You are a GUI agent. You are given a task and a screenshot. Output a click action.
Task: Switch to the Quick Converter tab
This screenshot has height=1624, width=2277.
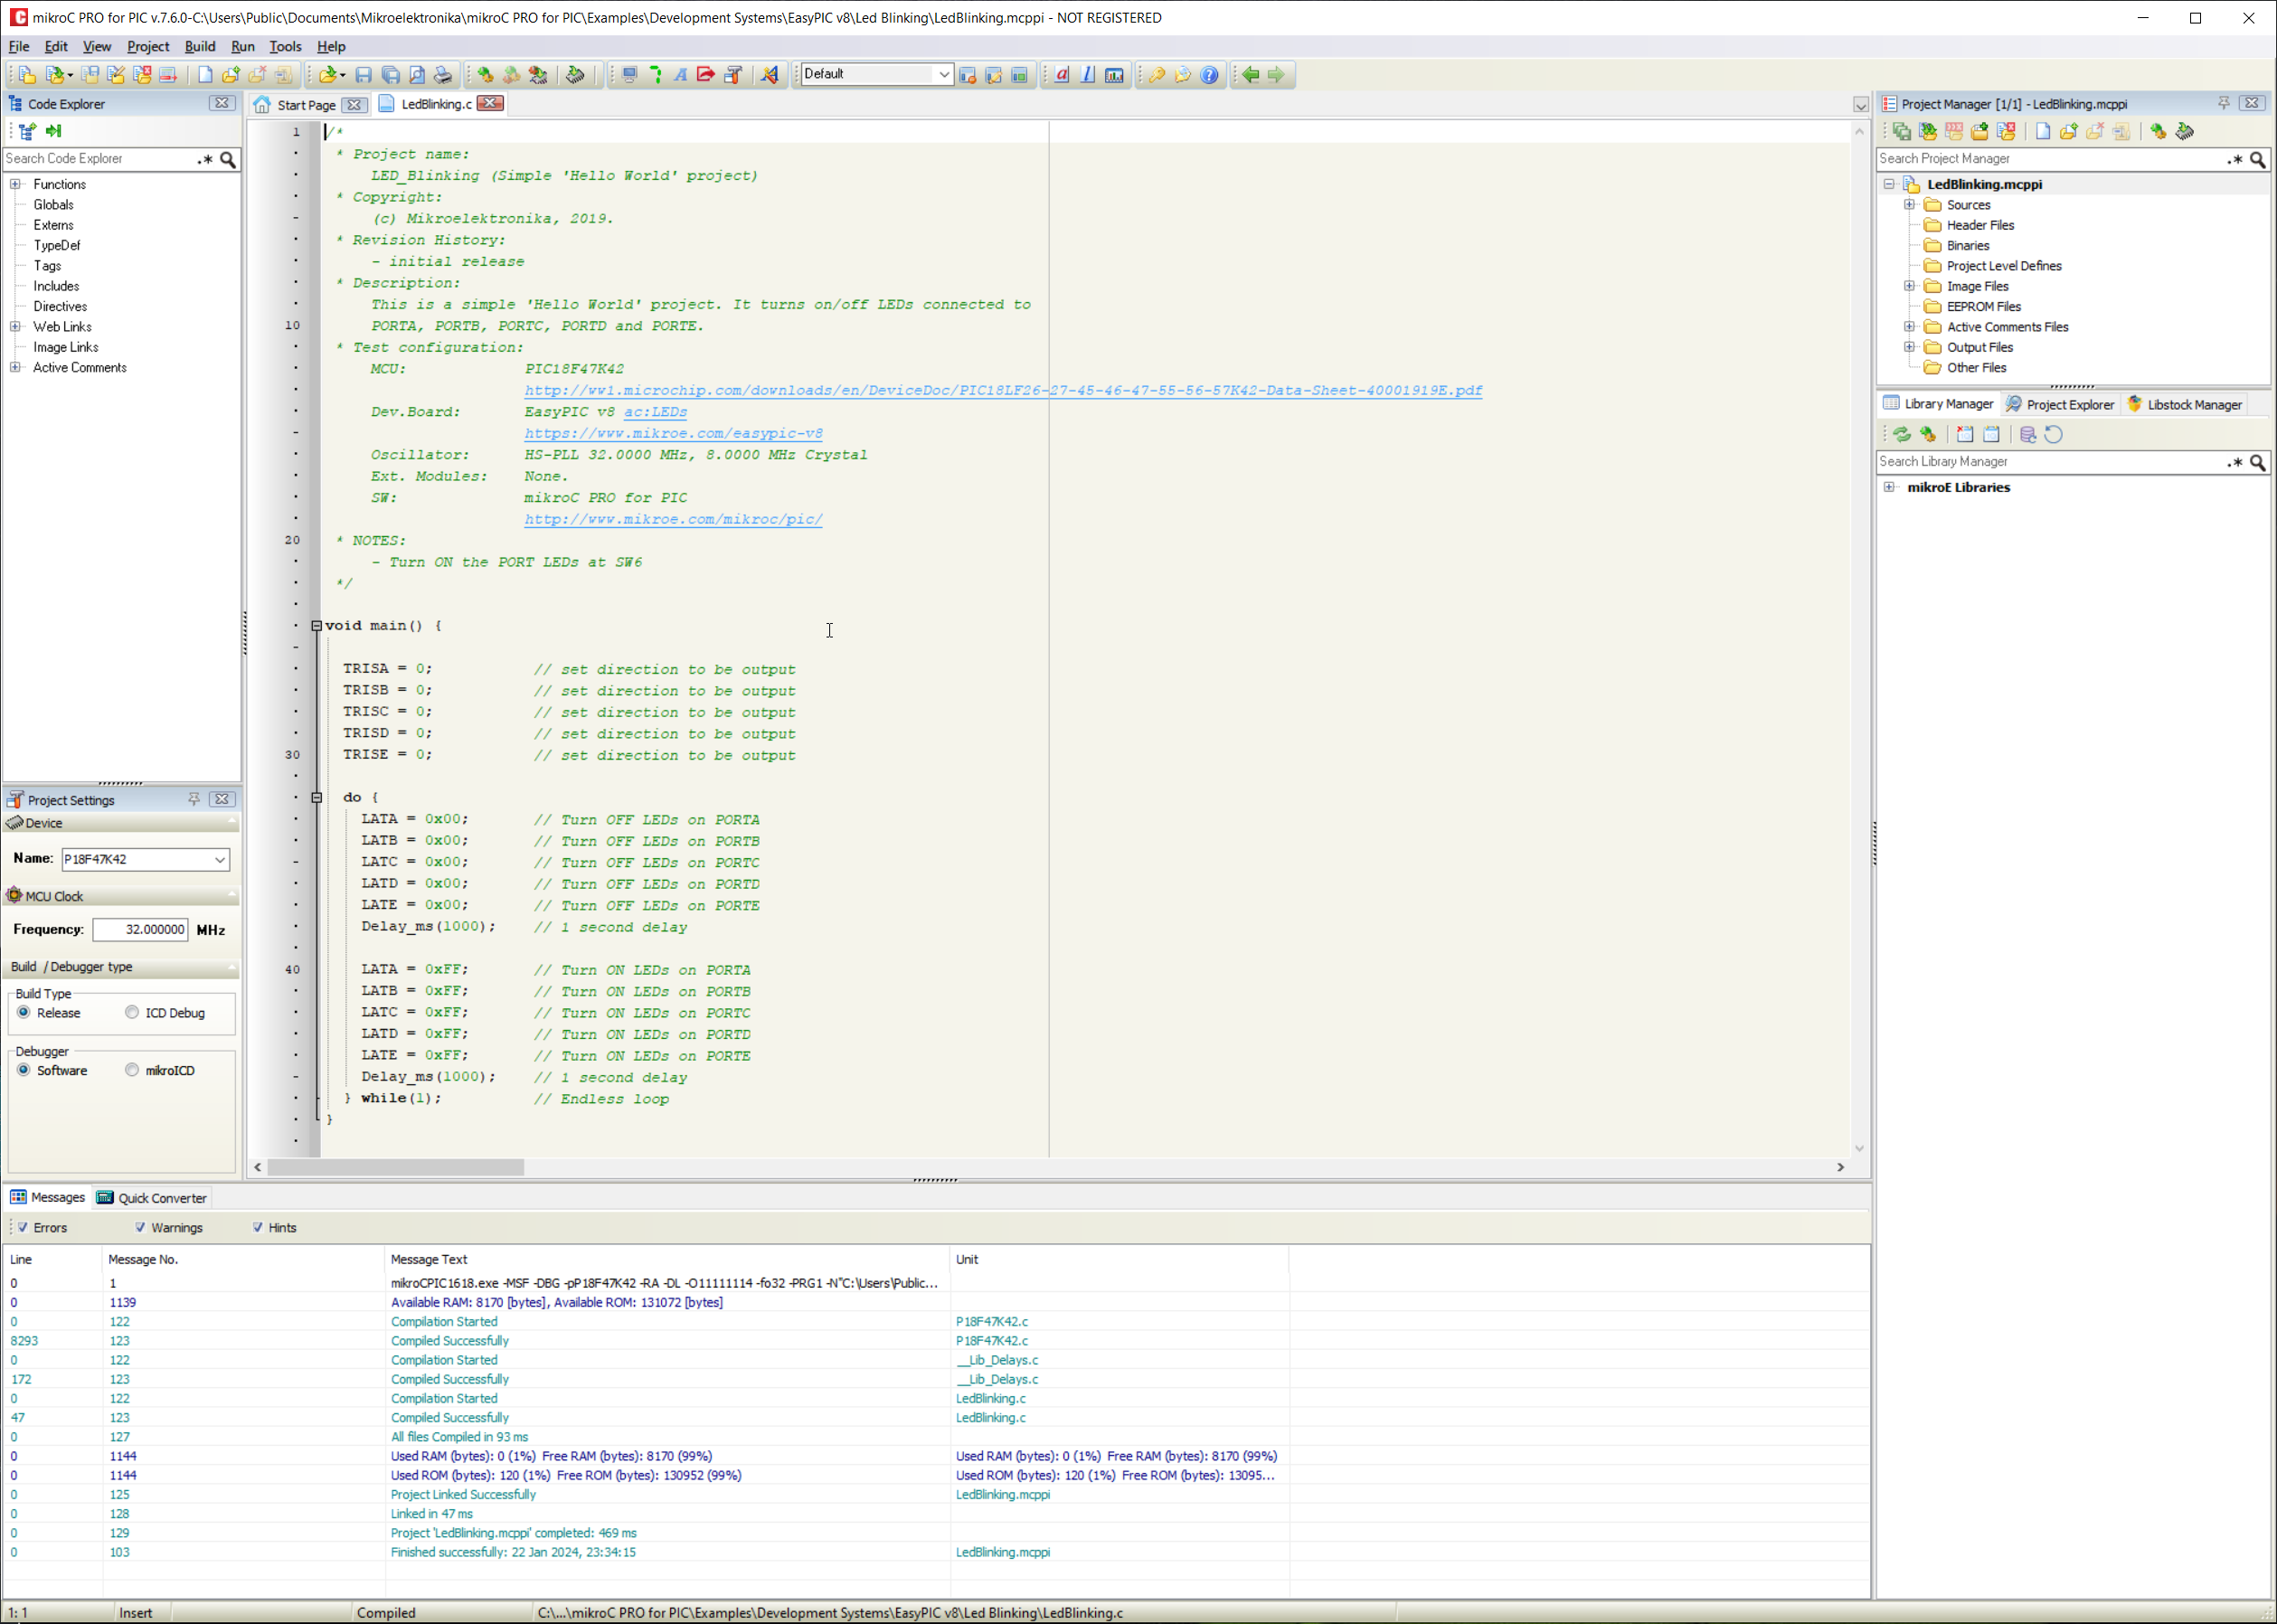point(152,1197)
